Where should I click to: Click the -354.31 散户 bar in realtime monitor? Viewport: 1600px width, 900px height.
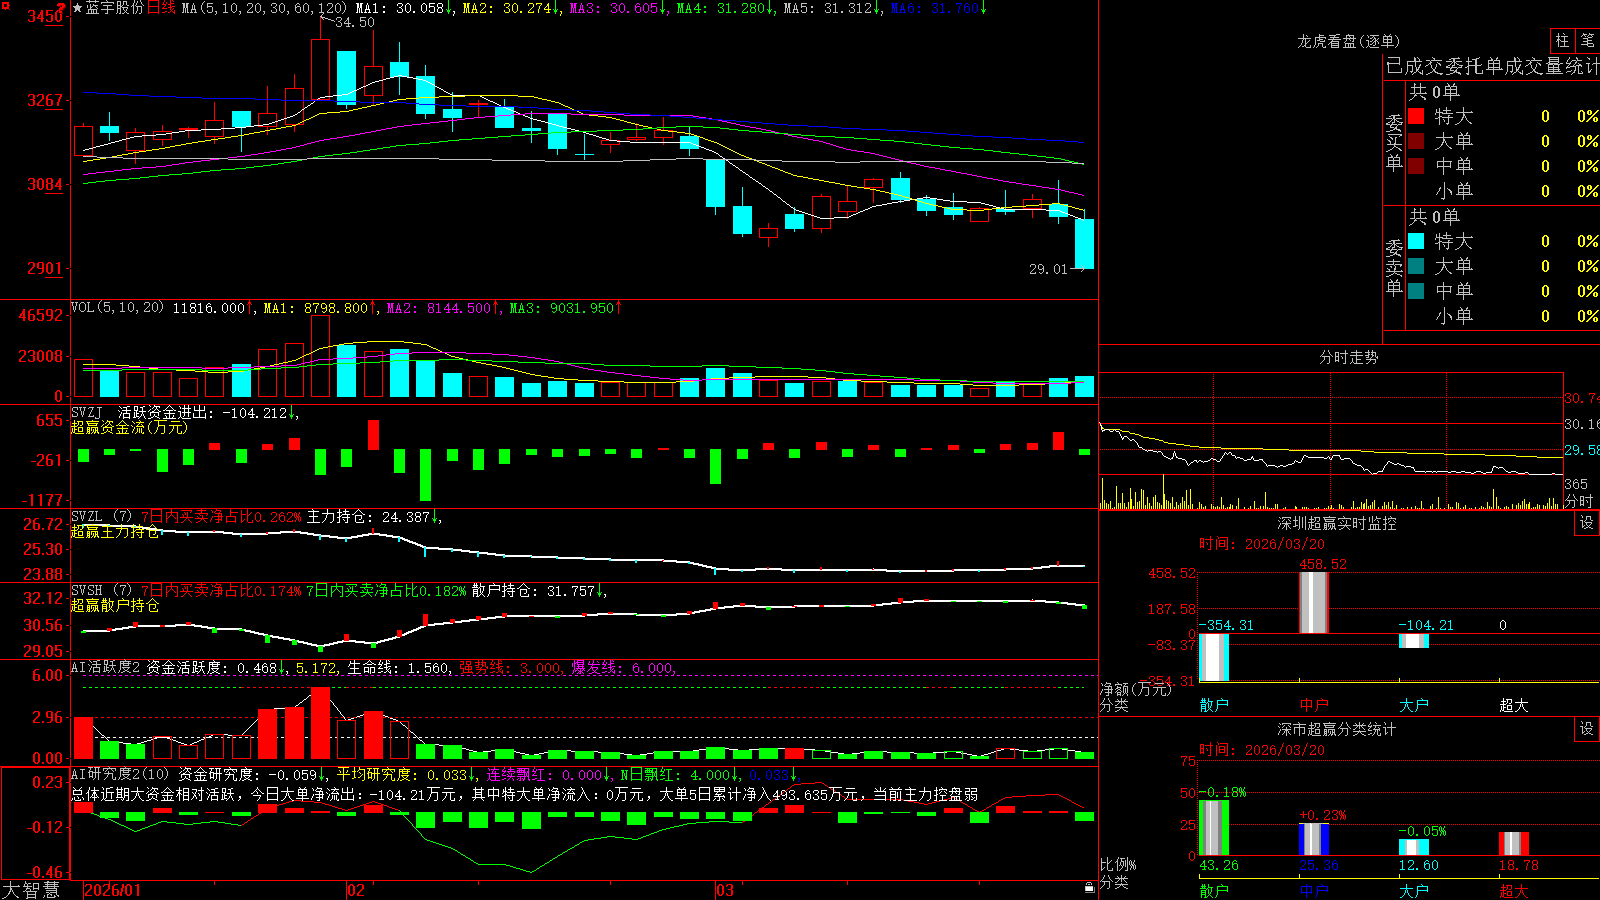click(1214, 658)
